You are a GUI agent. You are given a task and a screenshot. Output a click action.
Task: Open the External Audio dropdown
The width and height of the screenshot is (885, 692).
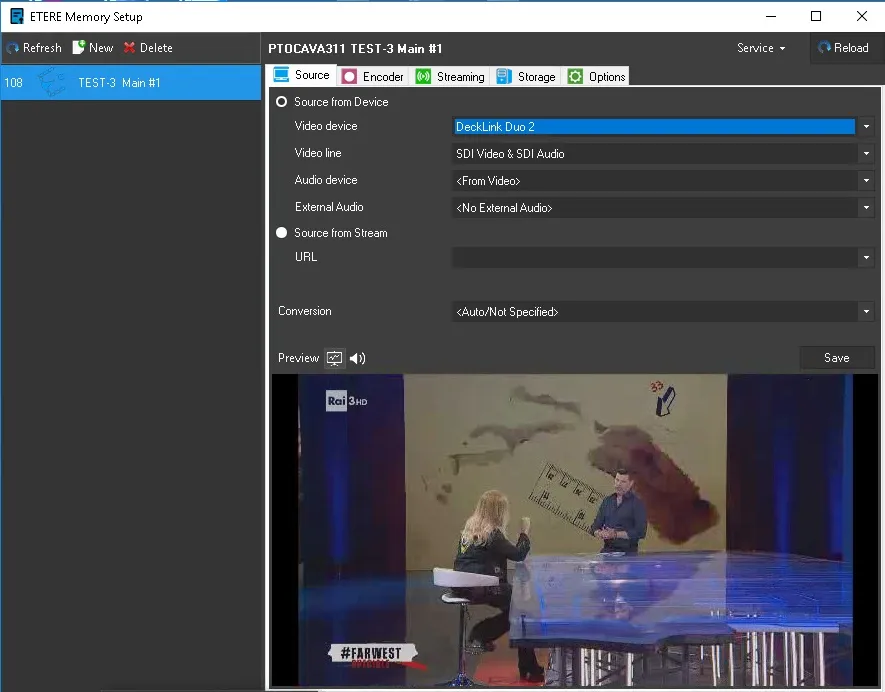[866, 208]
